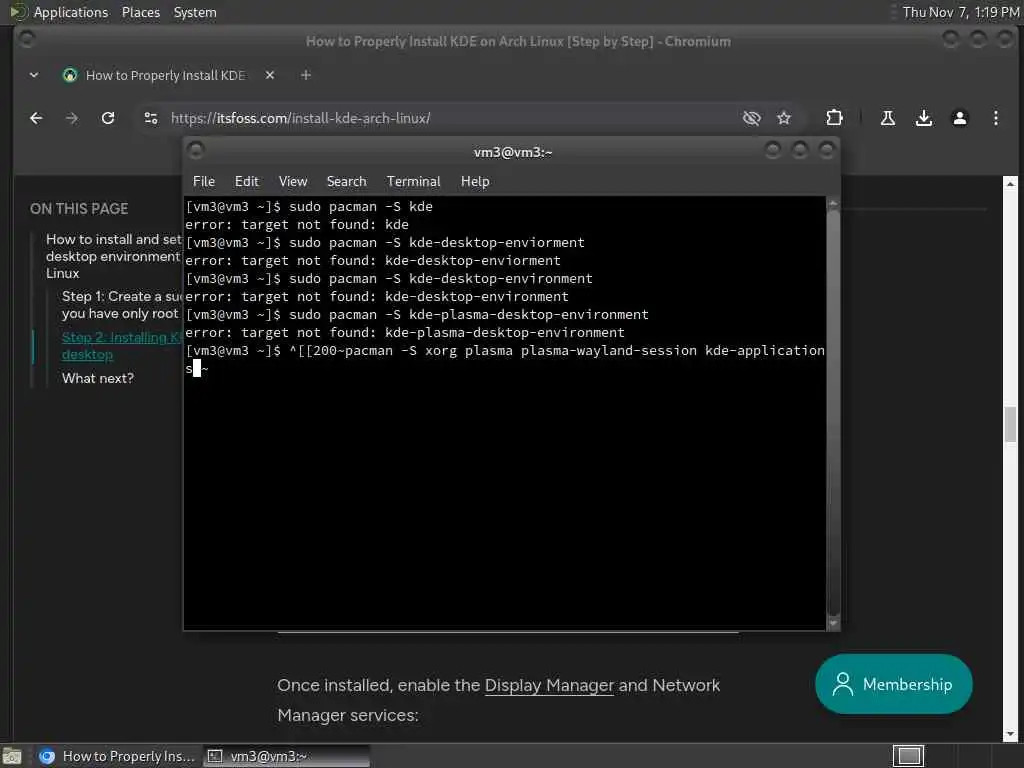Viewport: 1024px width, 768px height.
Task: Open the terminal File menu
Action: 204,182
